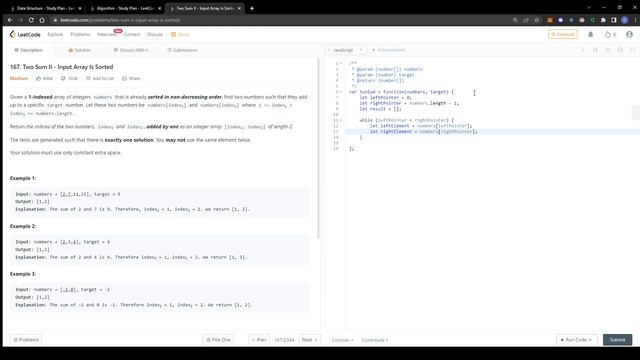
Task: Switch to the Solution tab
Action: tap(80, 50)
